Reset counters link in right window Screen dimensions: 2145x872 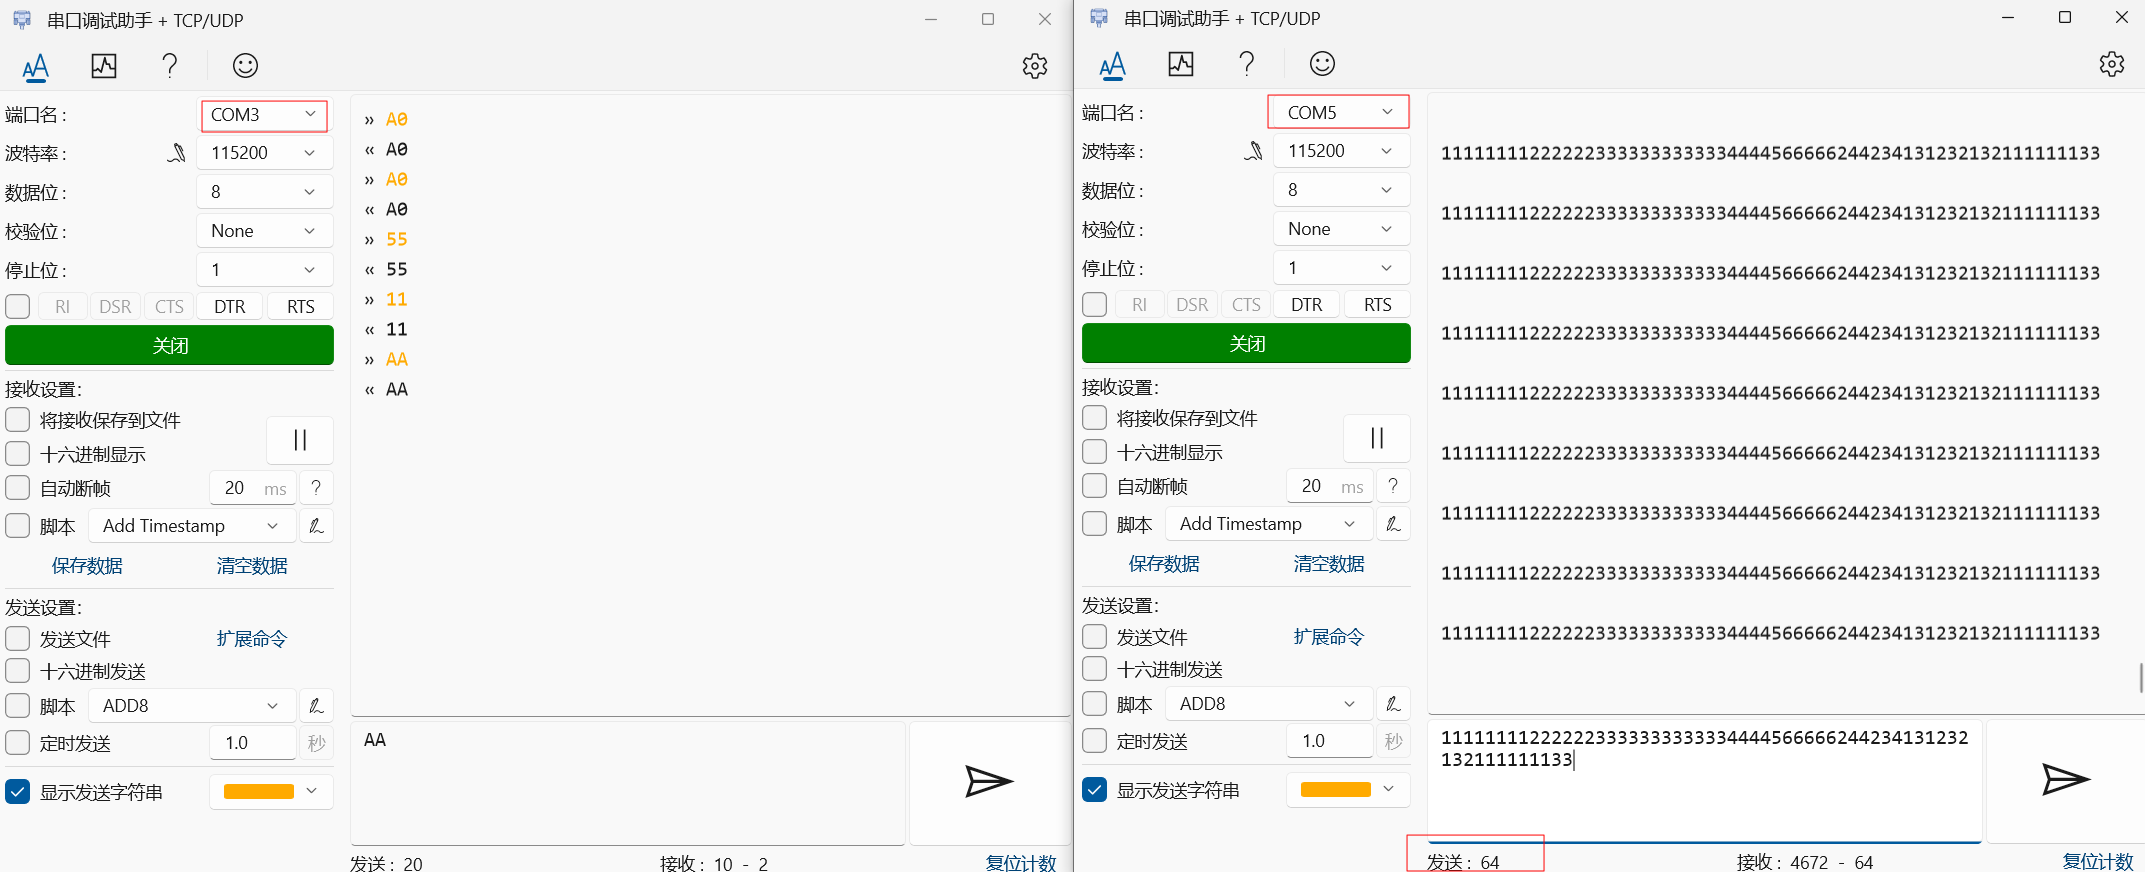(x=2098, y=861)
